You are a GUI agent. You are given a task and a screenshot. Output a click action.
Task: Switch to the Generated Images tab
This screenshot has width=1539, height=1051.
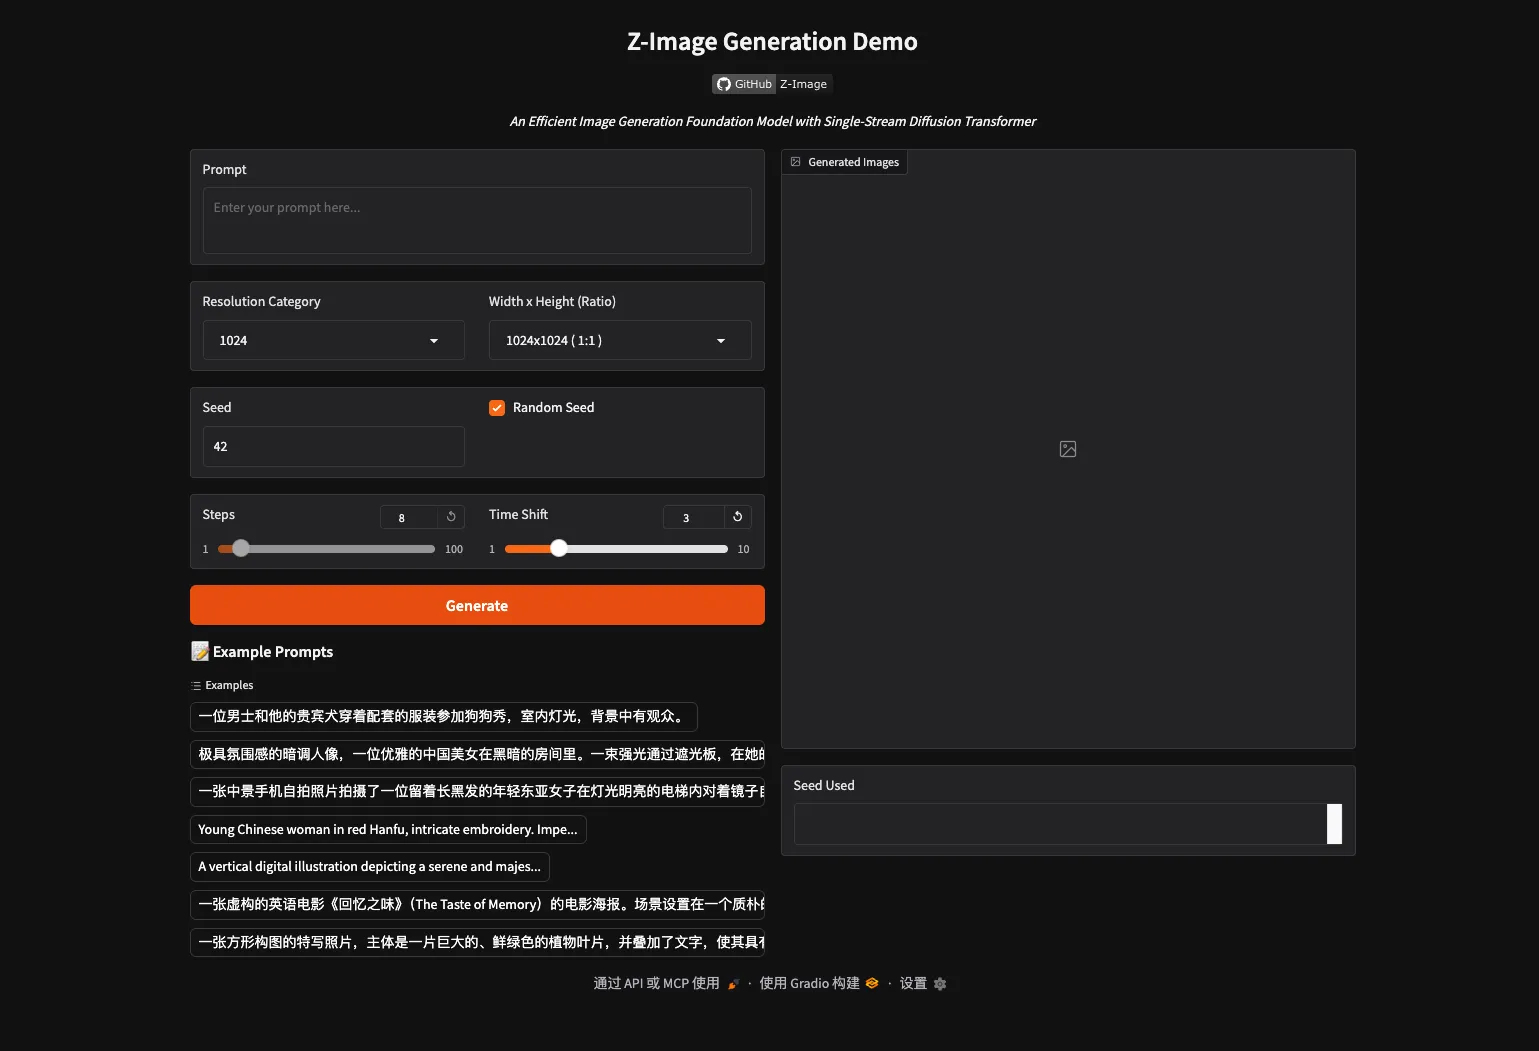(x=845, y=161)
